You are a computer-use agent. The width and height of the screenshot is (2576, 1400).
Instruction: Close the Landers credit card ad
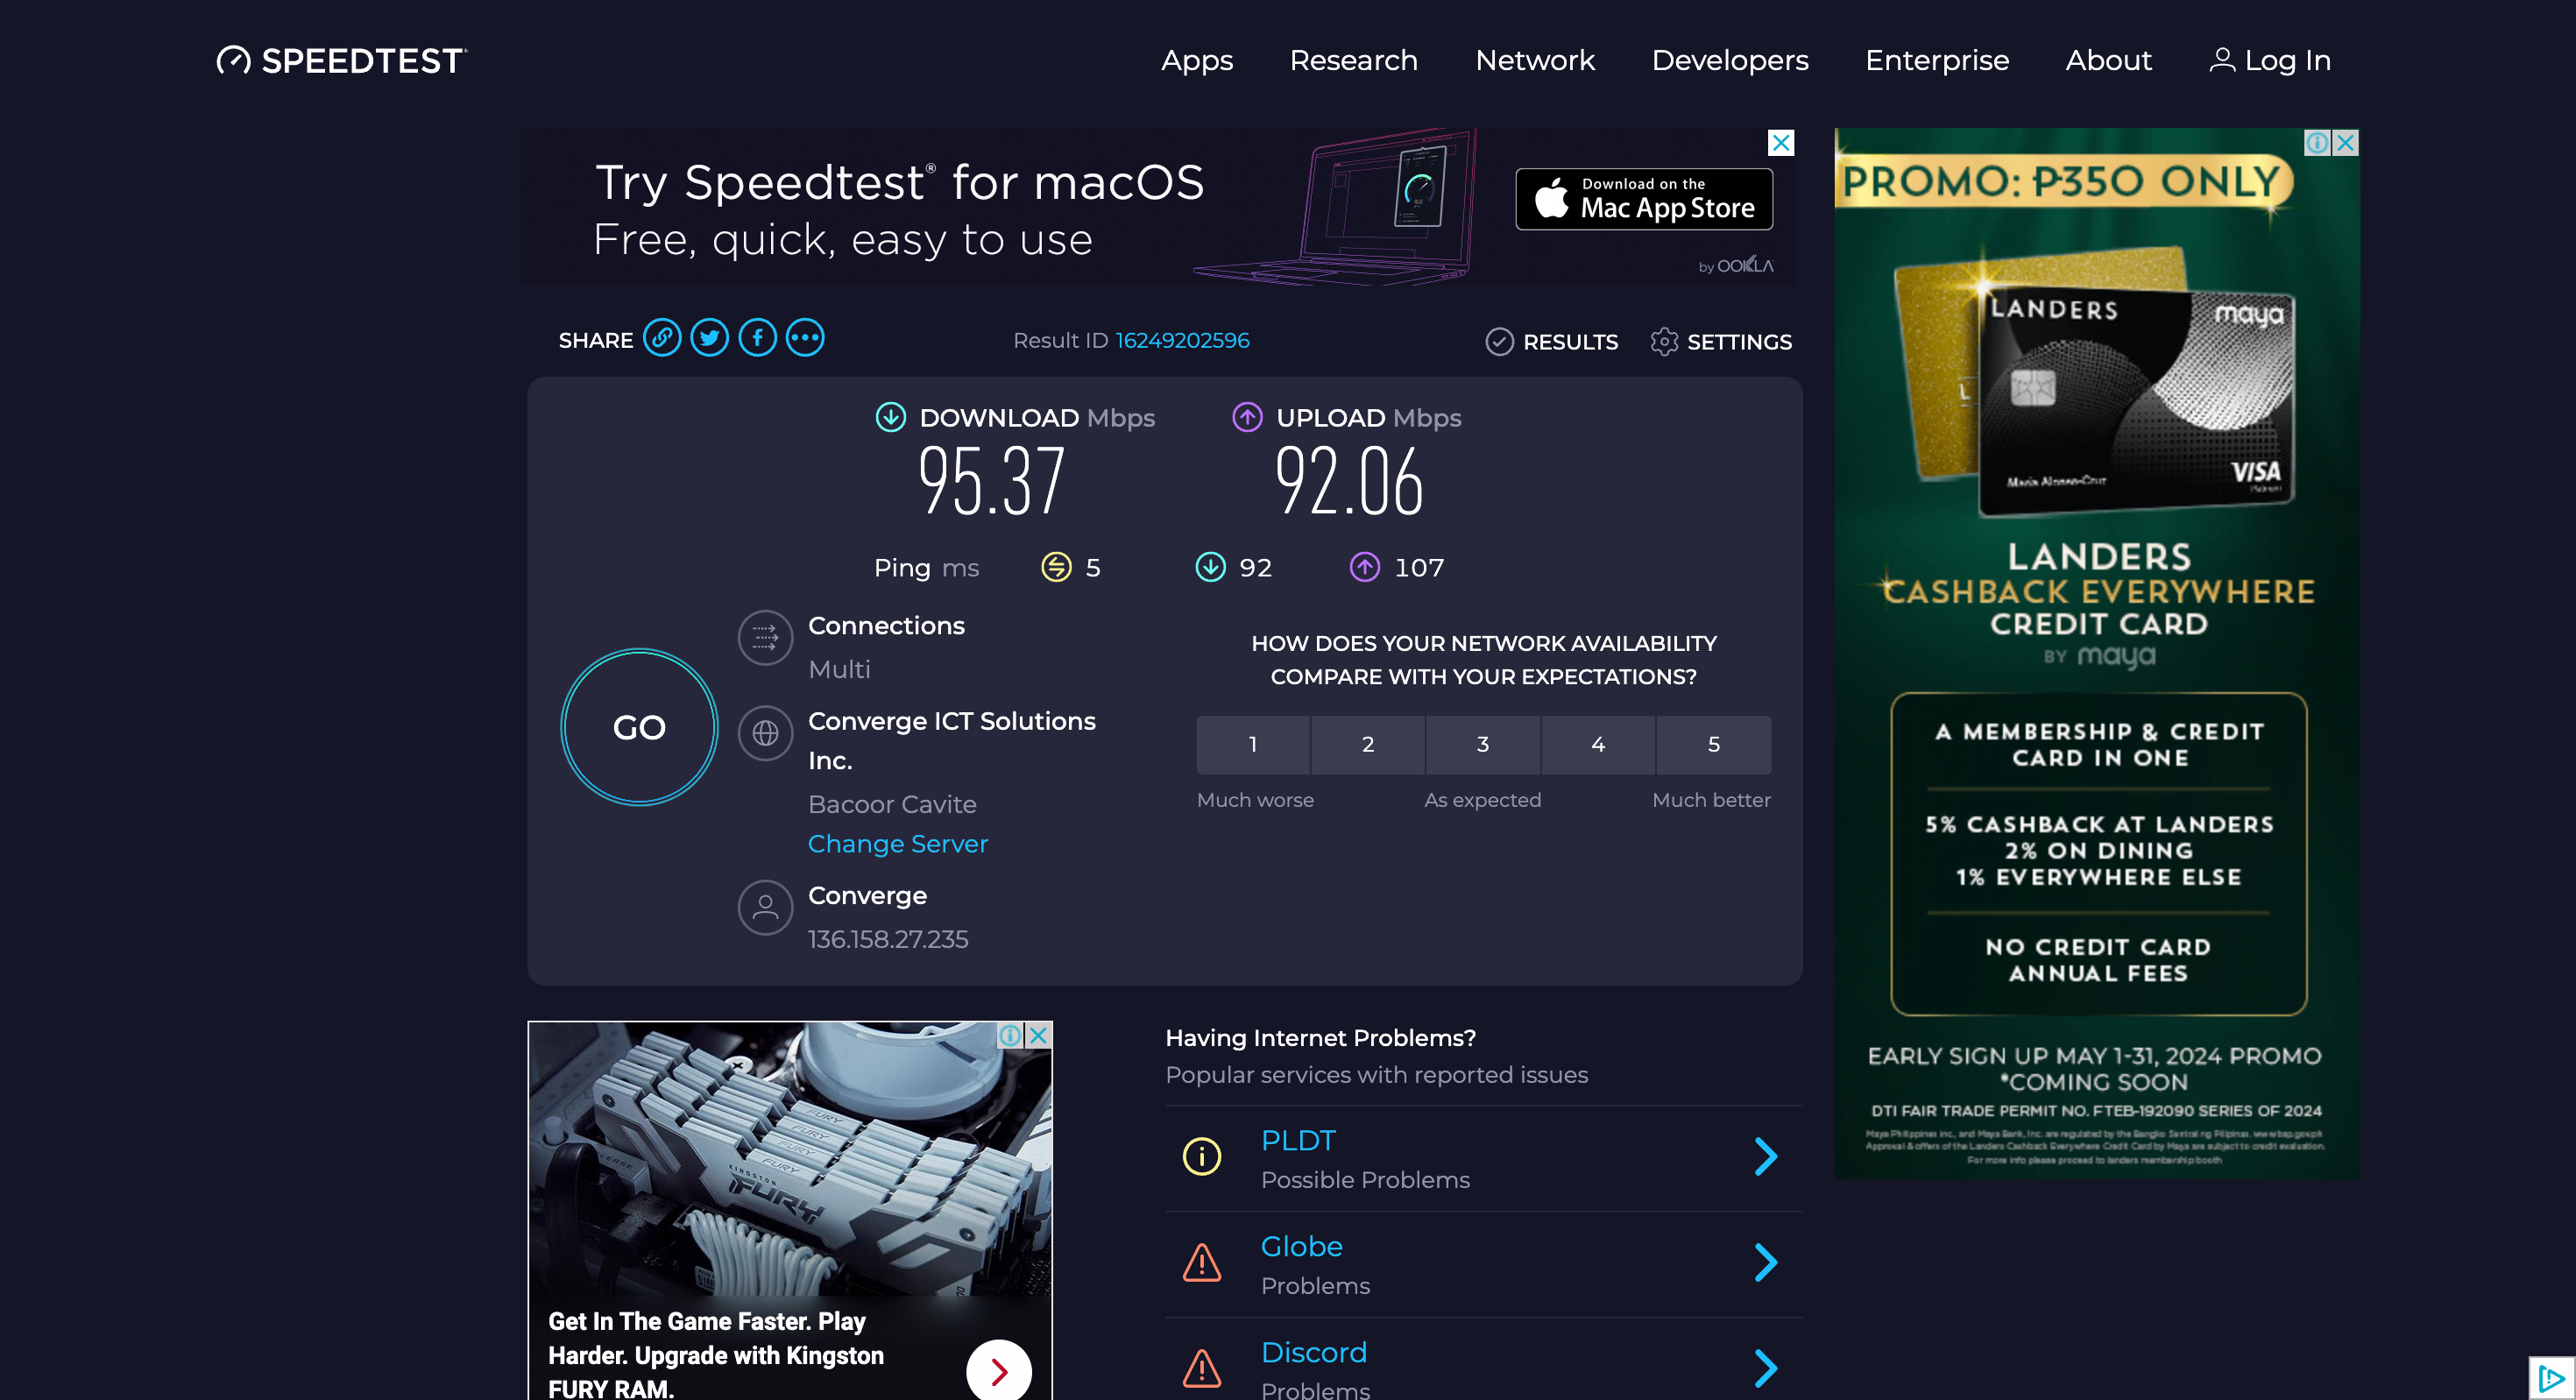coord(2345,143)
